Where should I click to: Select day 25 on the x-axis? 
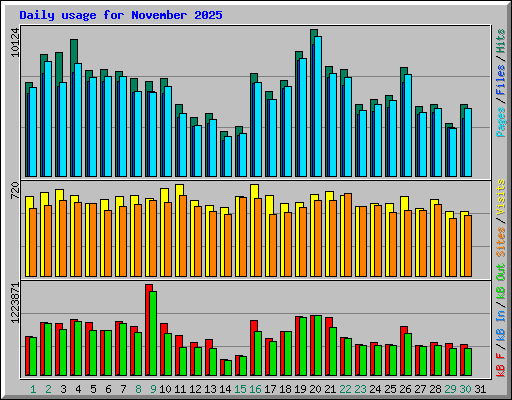pos(390,389)
